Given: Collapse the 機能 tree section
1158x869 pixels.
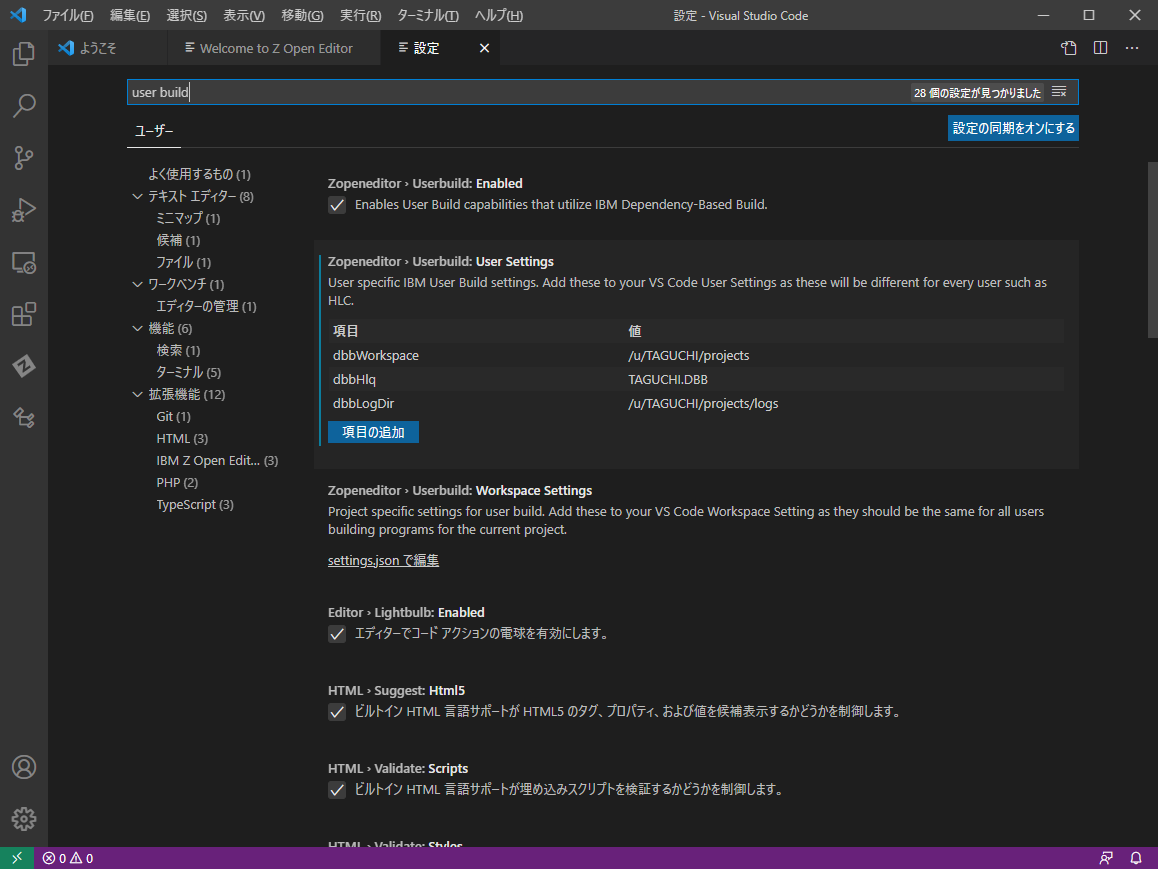Looking at the screenshot, I should (x=137, y=329).
